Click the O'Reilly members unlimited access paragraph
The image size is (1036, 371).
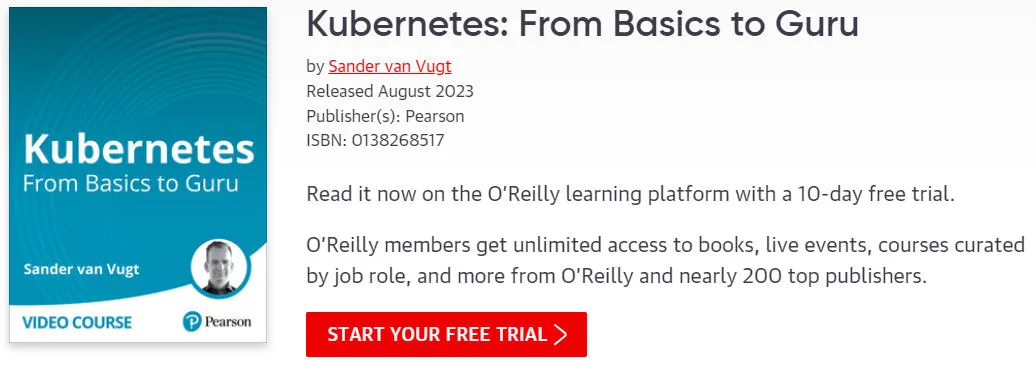(x=665, y=260)
